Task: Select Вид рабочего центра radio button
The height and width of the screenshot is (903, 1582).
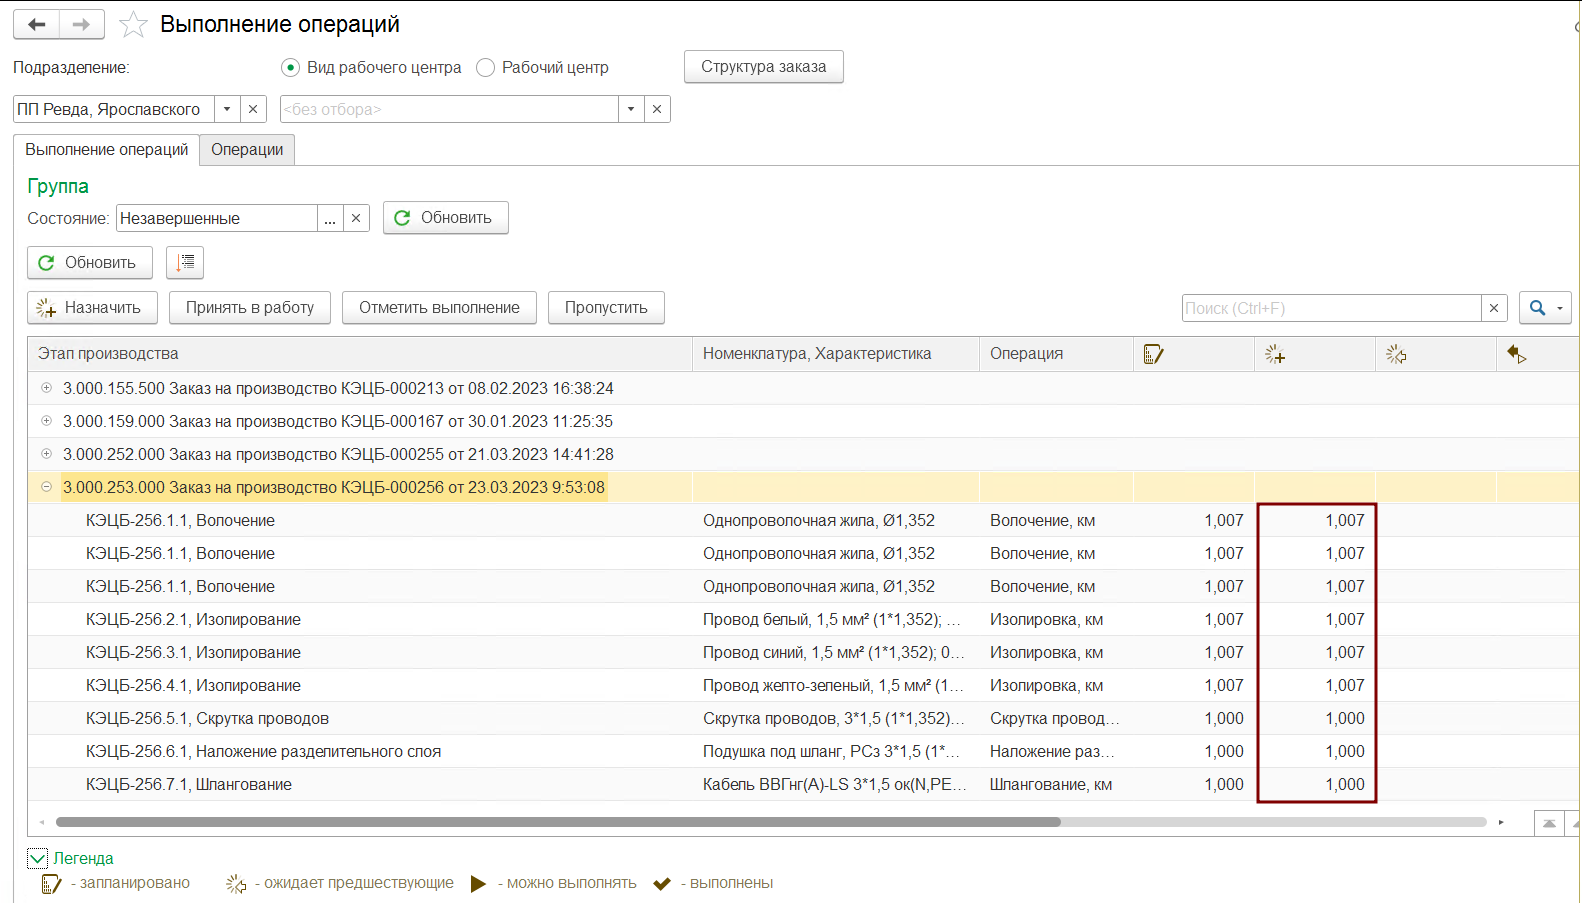Action: coord(291,67)
